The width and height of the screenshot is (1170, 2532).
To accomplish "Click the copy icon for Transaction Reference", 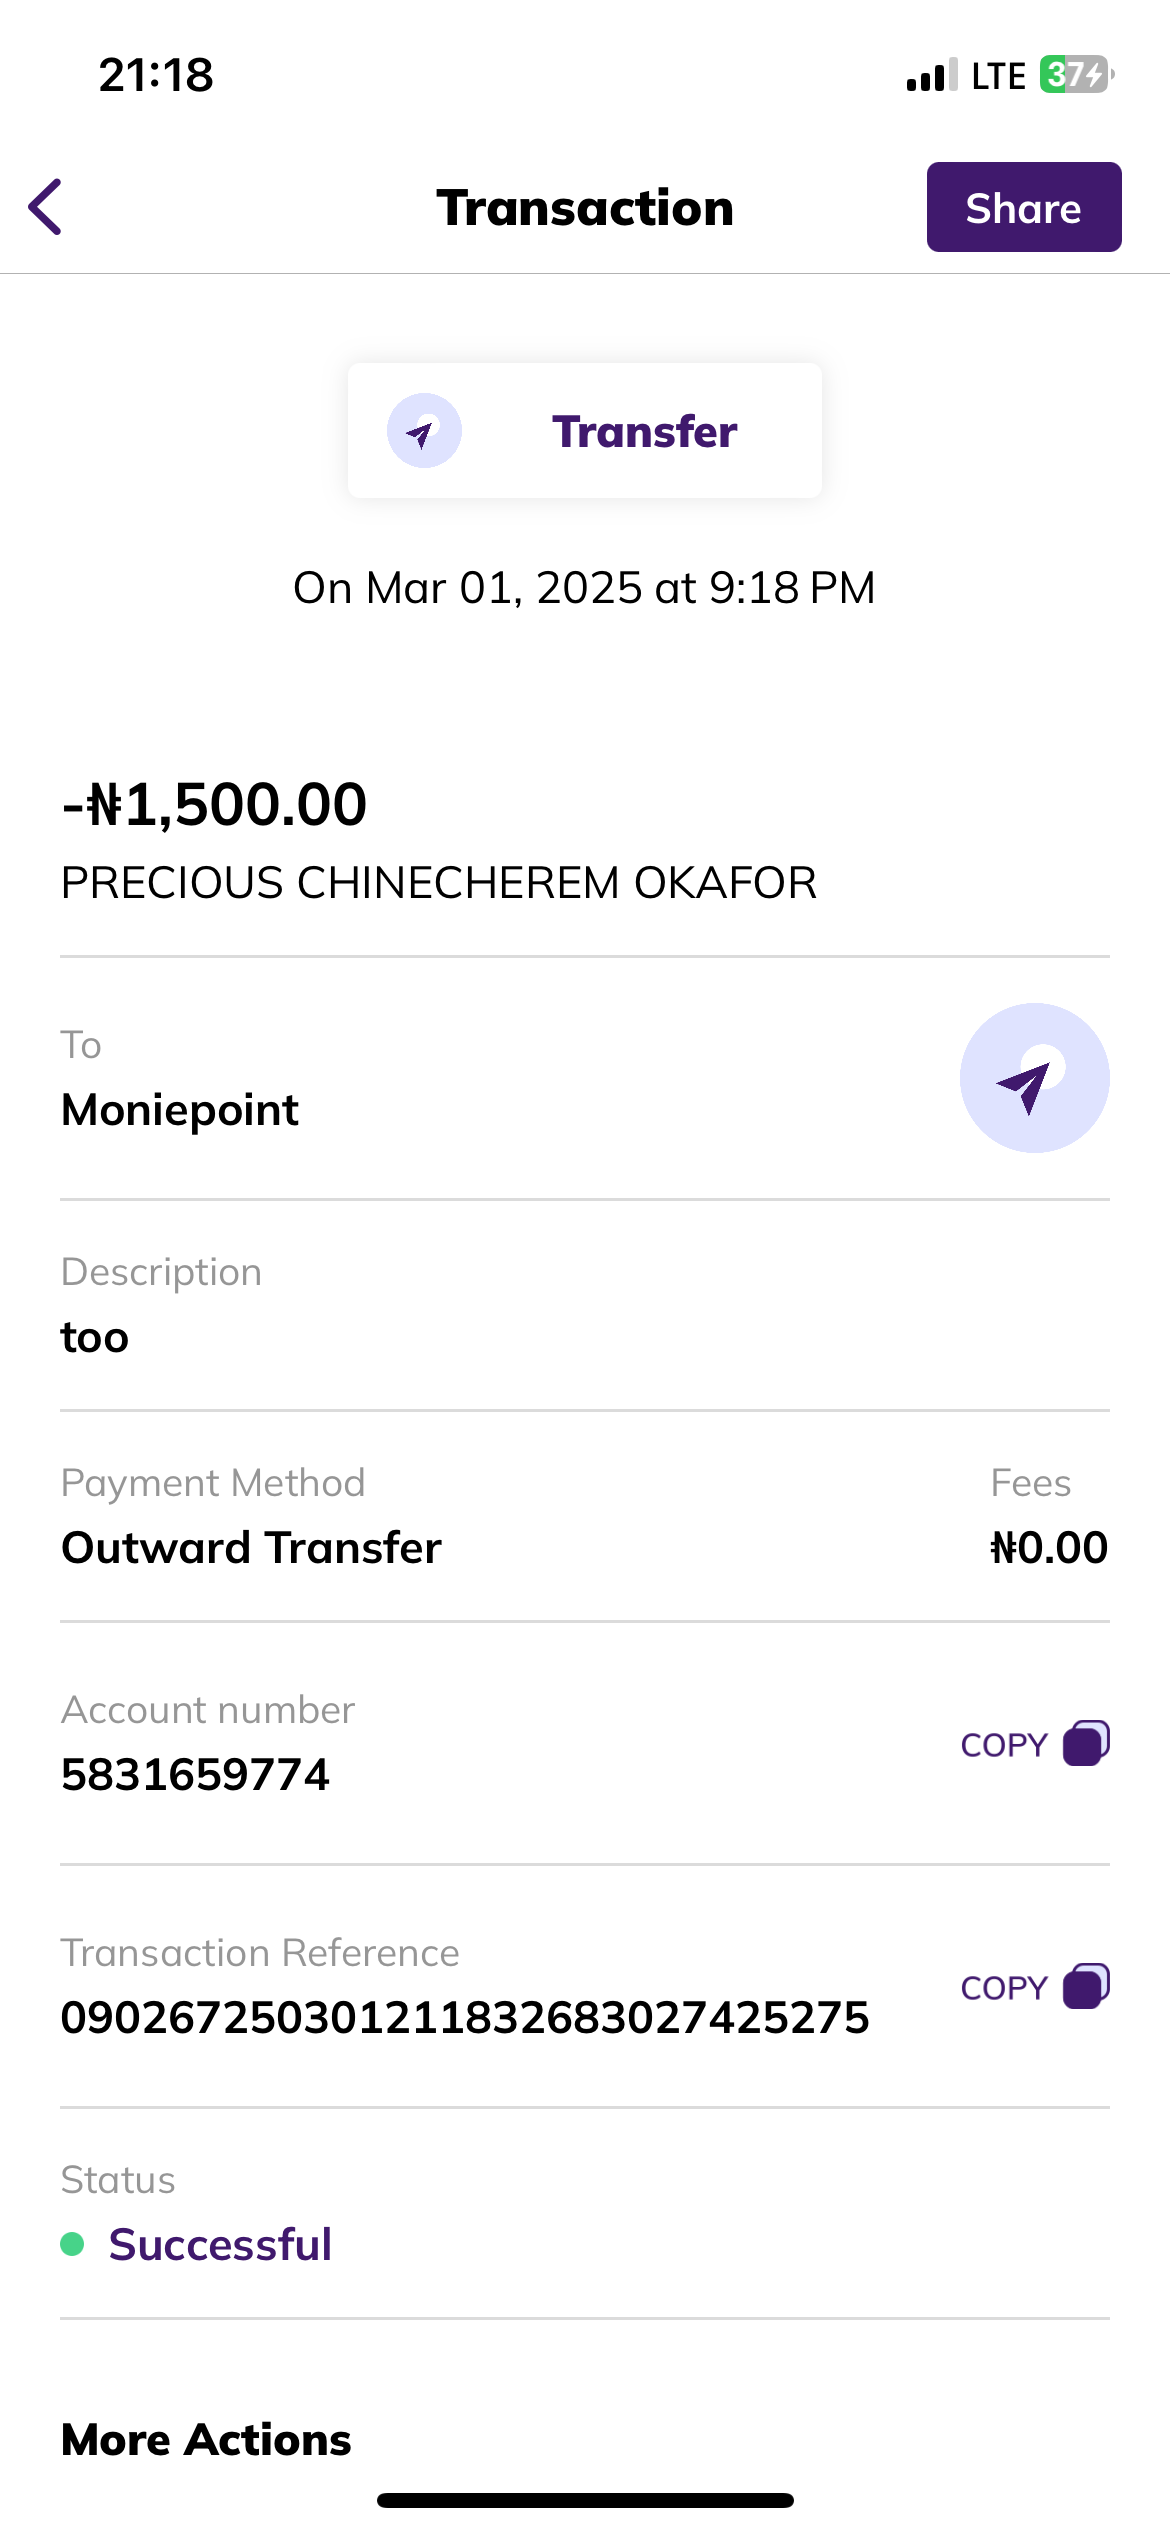I will point(1086,1986).
